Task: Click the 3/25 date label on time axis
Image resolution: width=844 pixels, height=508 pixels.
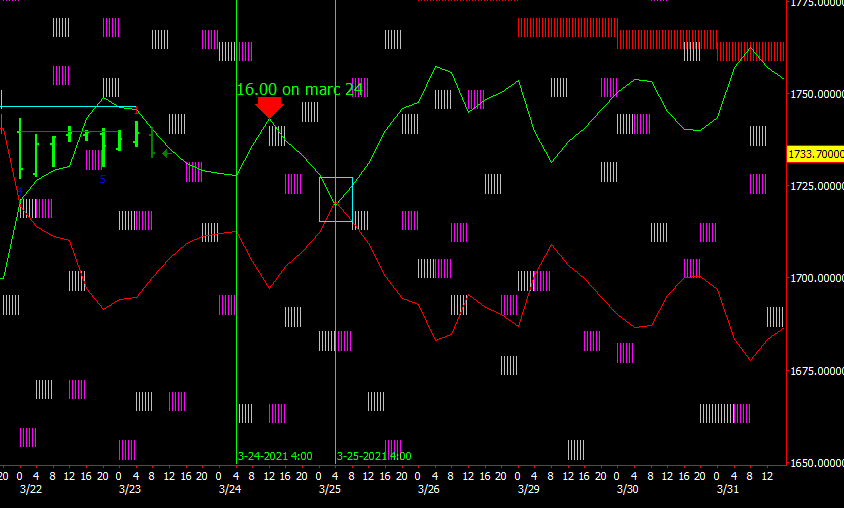Action: (329, 489)
